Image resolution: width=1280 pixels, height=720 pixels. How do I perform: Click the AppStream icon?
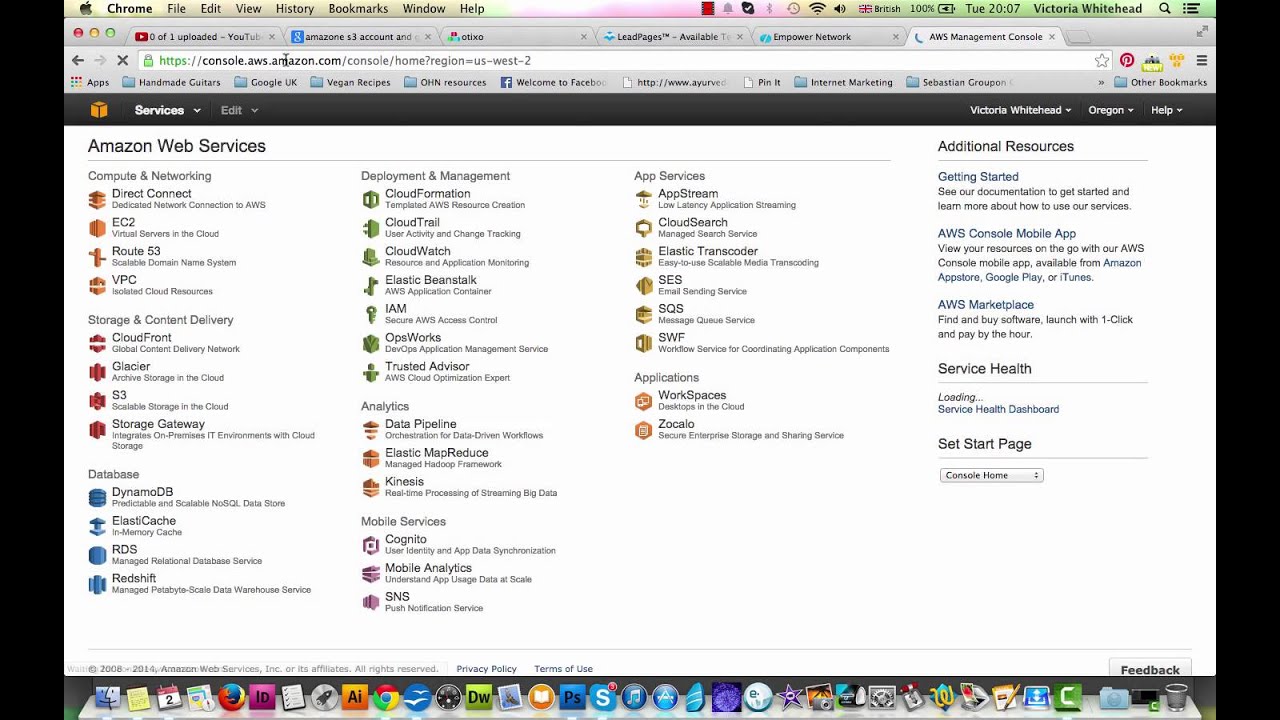pyautogui.click(x=643, y=199)
